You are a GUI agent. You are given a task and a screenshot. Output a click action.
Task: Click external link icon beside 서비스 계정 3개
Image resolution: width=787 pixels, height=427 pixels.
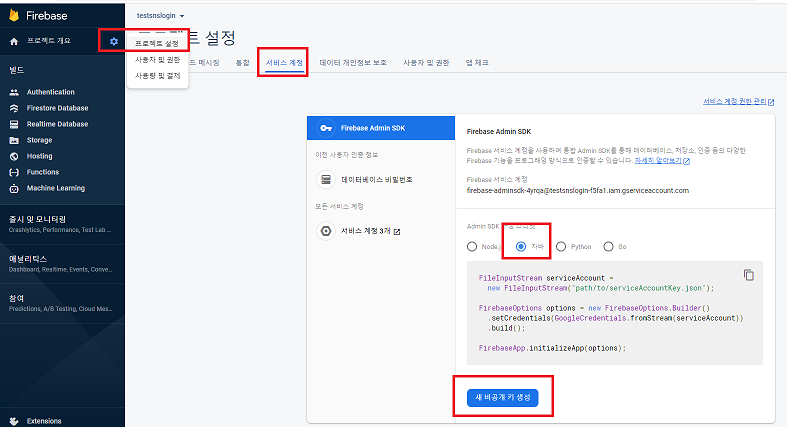(397, 231)
